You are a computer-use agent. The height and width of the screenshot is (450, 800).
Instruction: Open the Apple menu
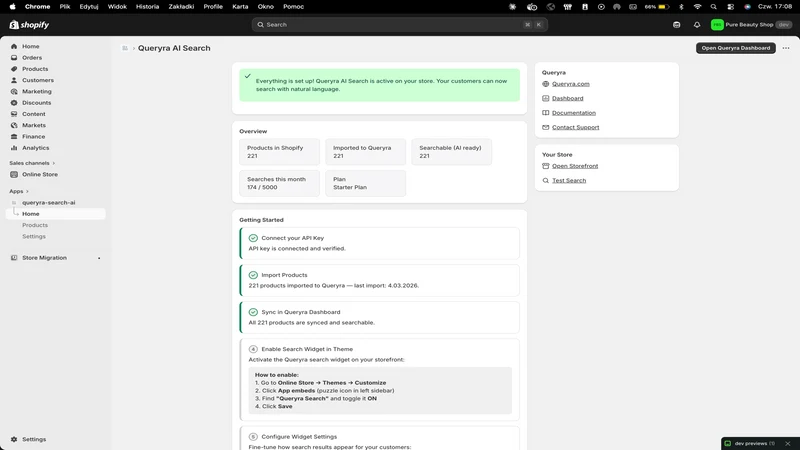[12, 7]
